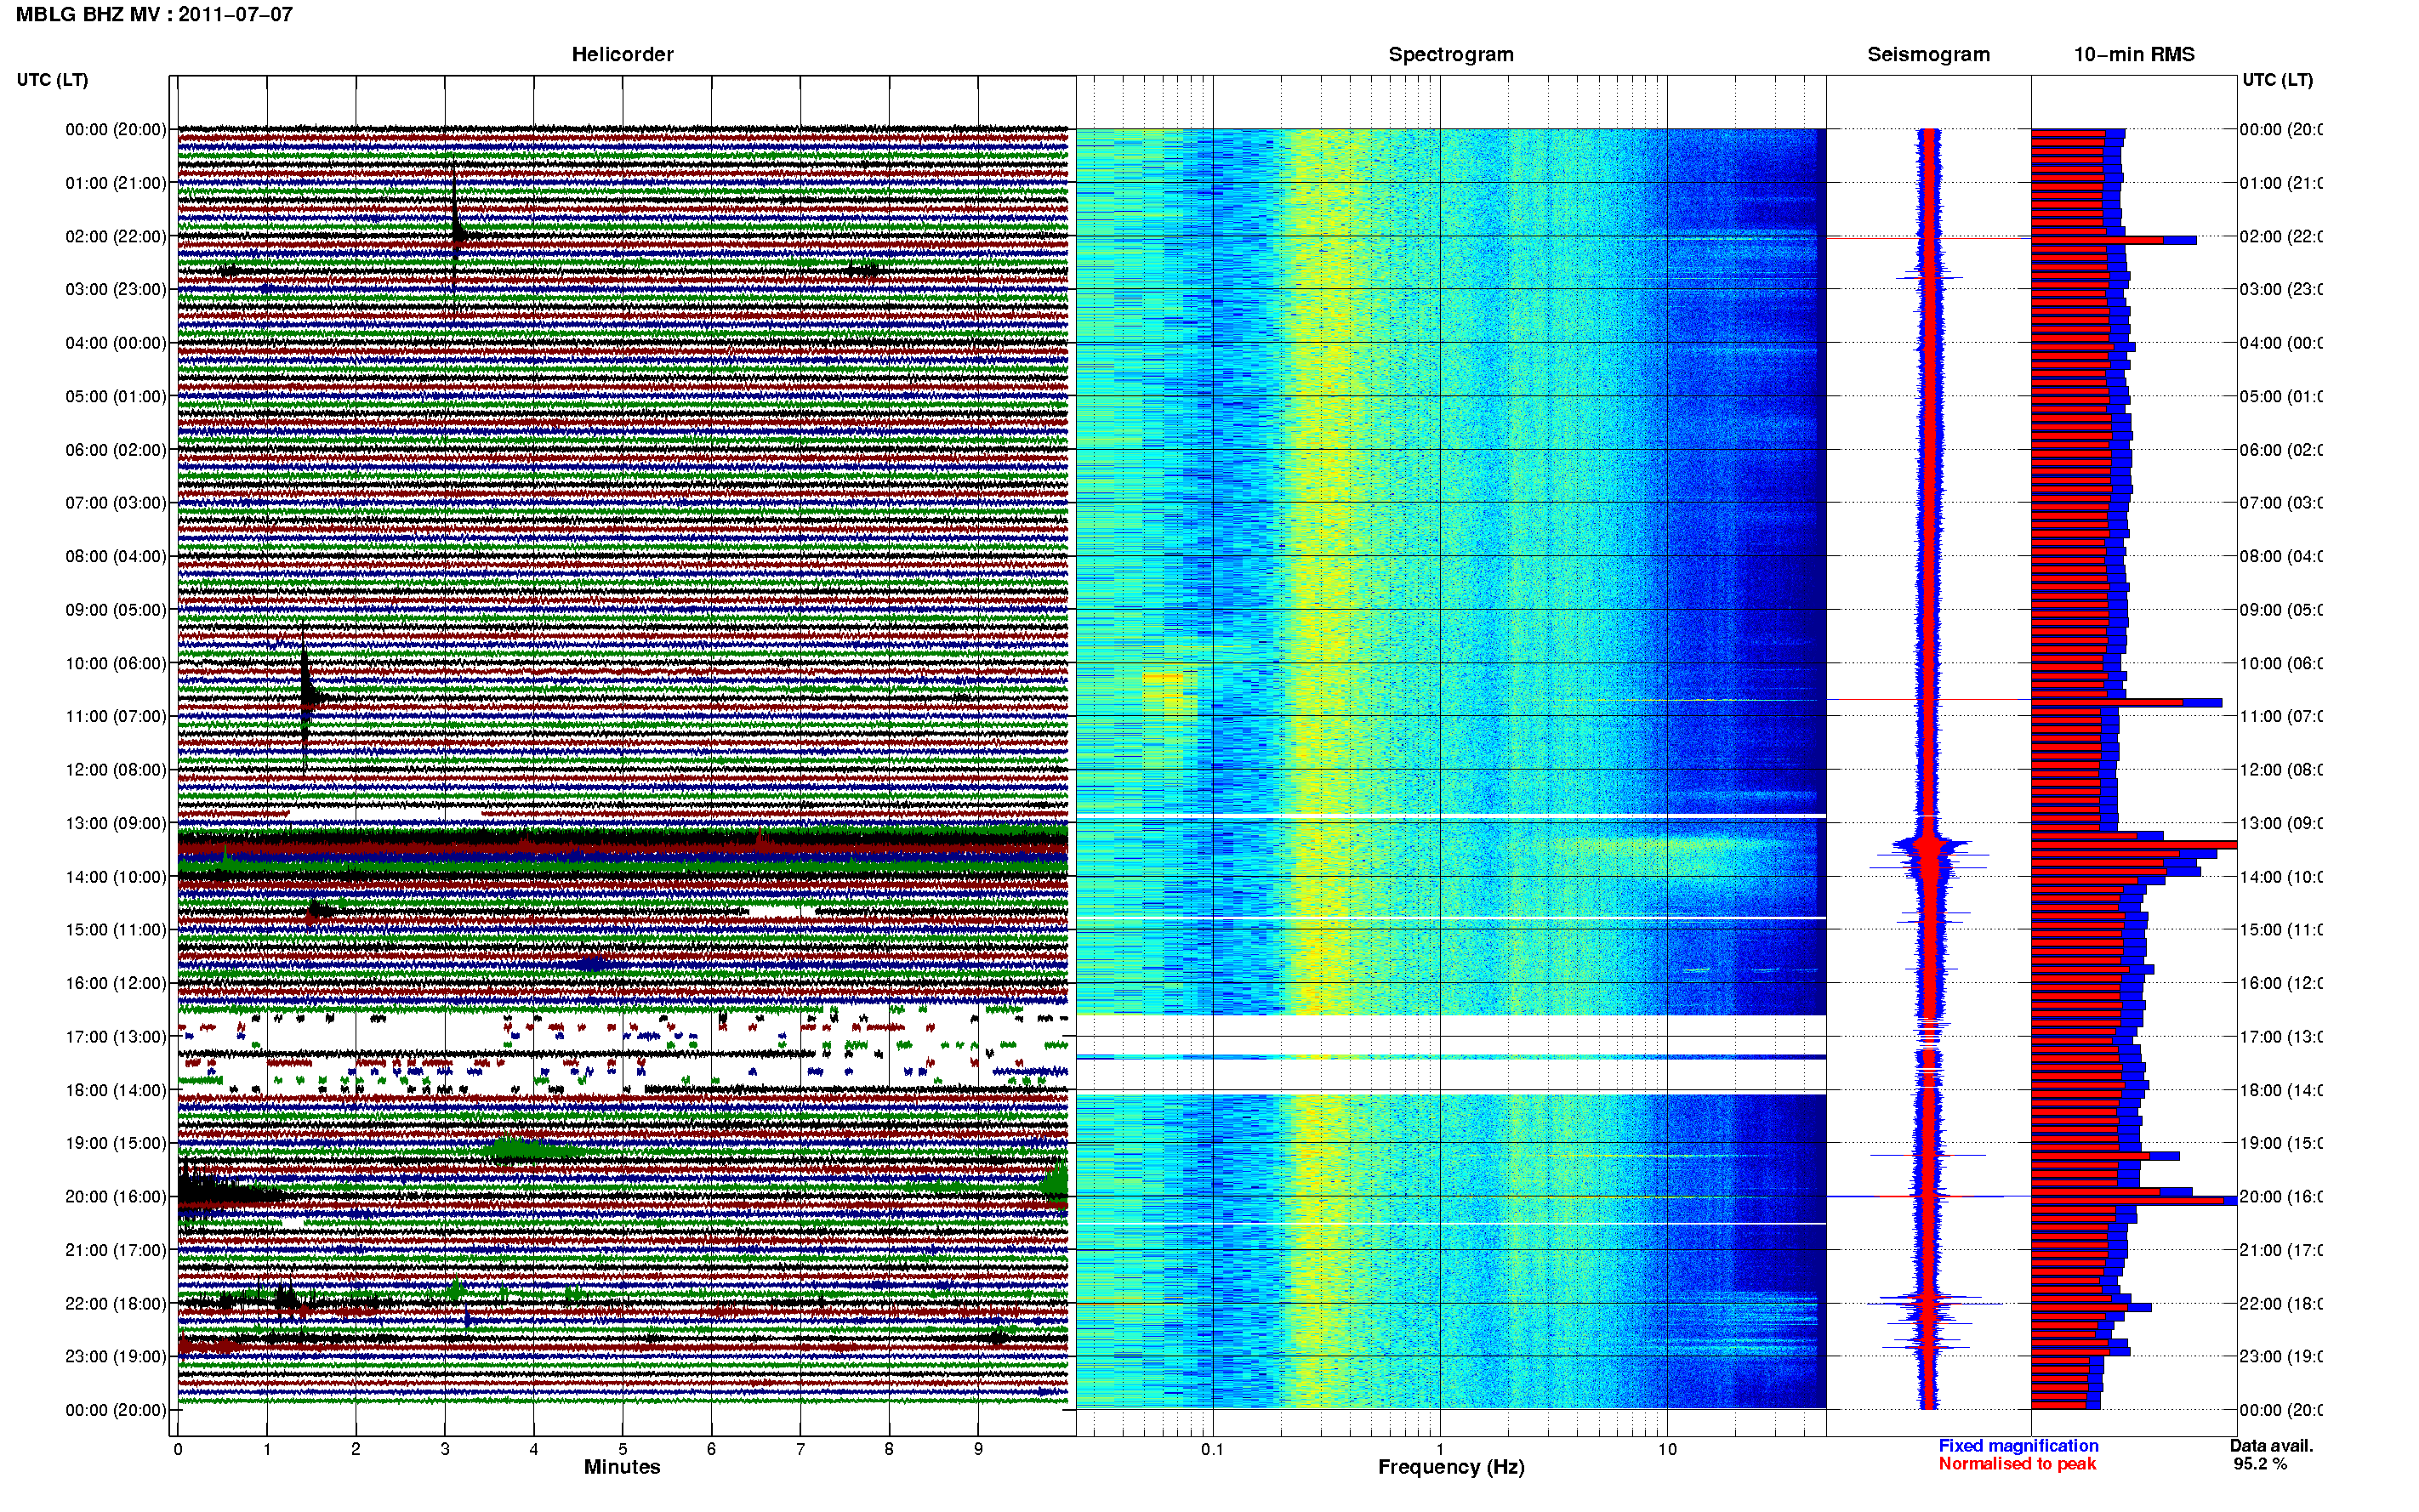Click the left '21:00 (17:00)' time label
The width and height of the screenshot is (2419, 1512).
point(116,1250)
